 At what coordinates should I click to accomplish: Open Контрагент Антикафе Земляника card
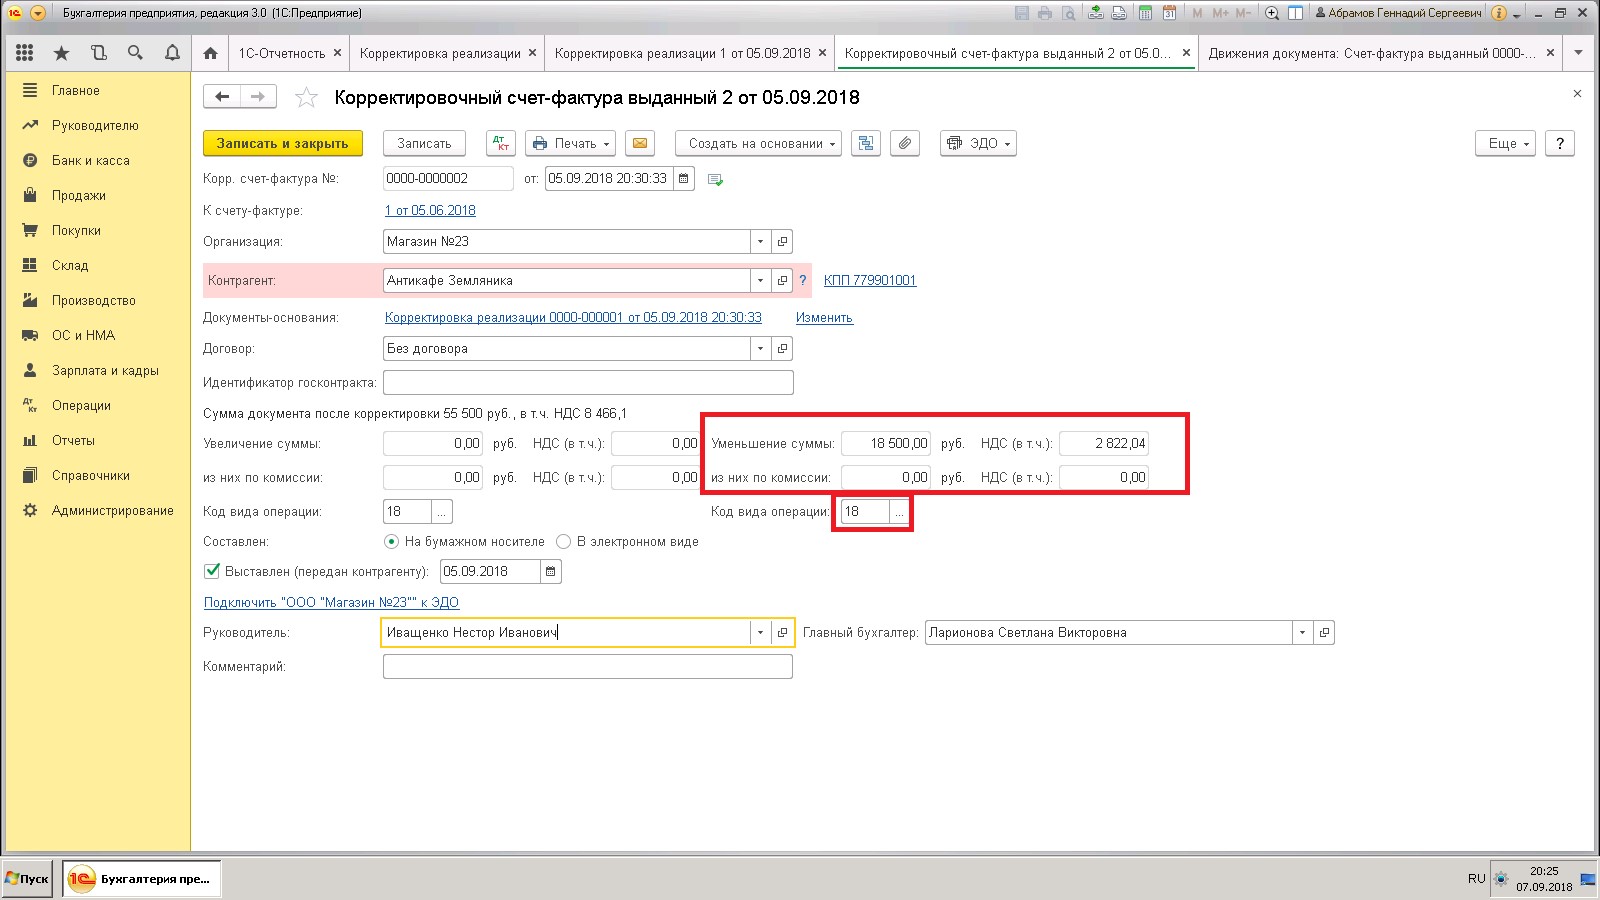click(783, 280)
